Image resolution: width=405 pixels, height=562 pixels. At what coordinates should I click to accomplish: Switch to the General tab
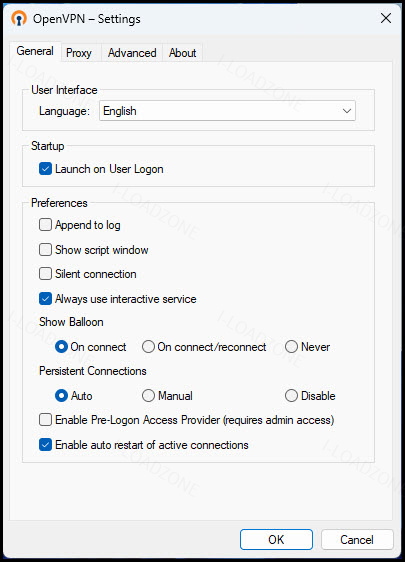tap(35, 51)
